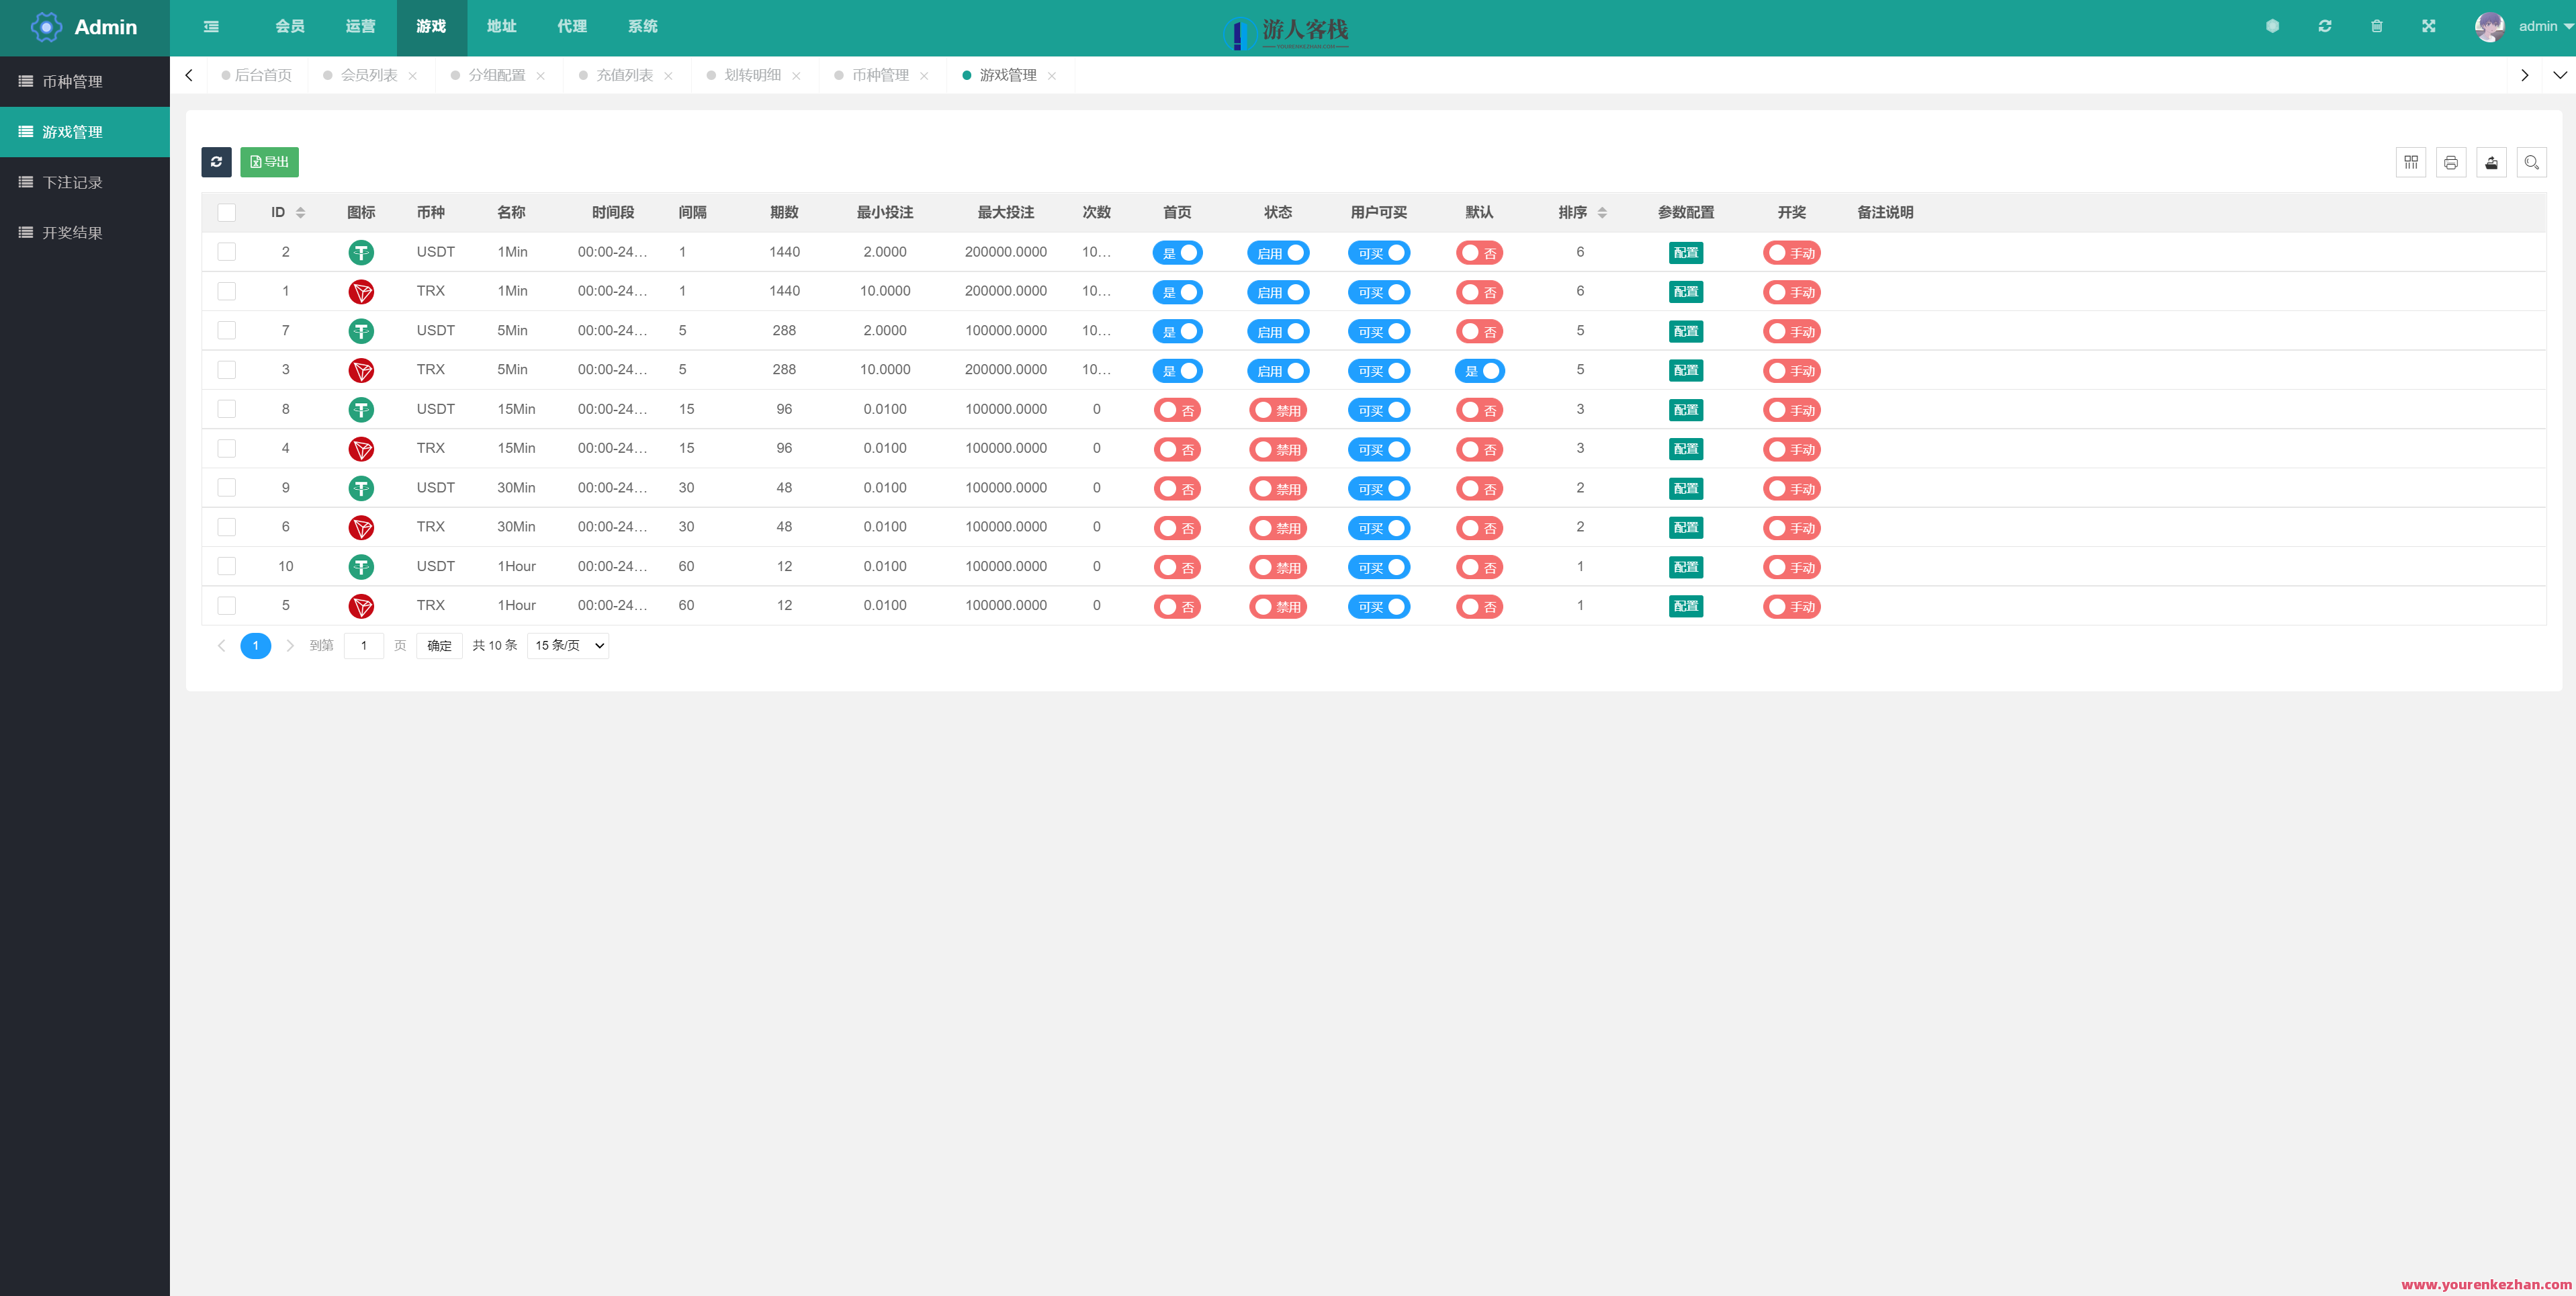Enable status toggle for USDT 15Min
The image size is (2576, 1296).
click(1277, 410)
